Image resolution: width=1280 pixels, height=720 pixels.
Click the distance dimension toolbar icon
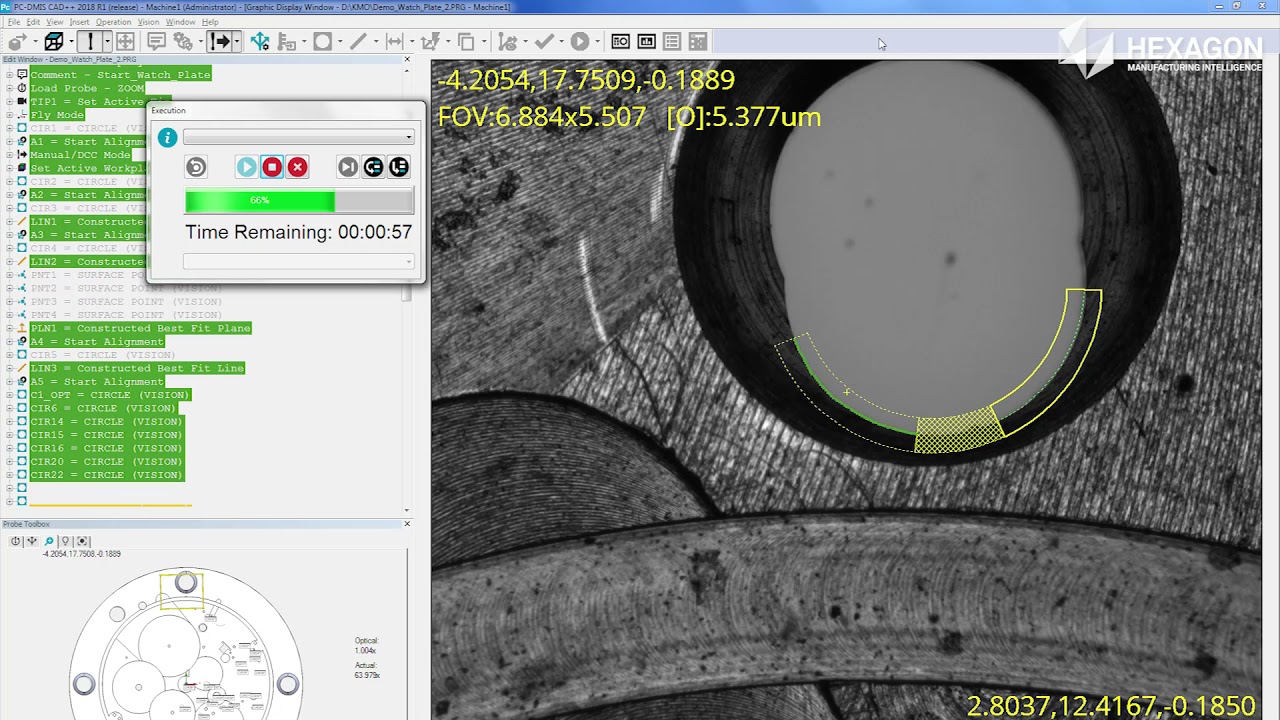394,41
